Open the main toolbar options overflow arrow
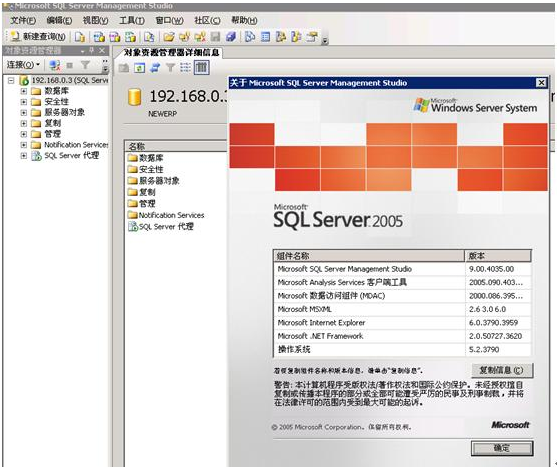The width and height of the screenshot is (557, 468). (325, 41)
